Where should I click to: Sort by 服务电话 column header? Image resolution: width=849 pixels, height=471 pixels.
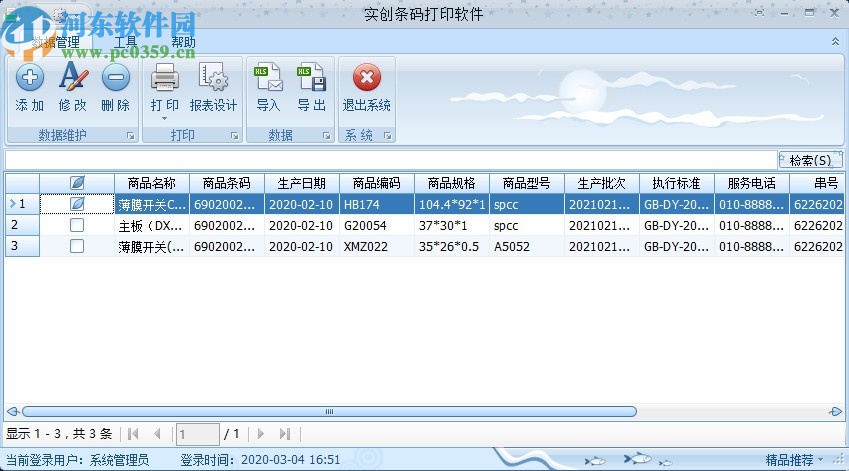click(x=752, y=183)
